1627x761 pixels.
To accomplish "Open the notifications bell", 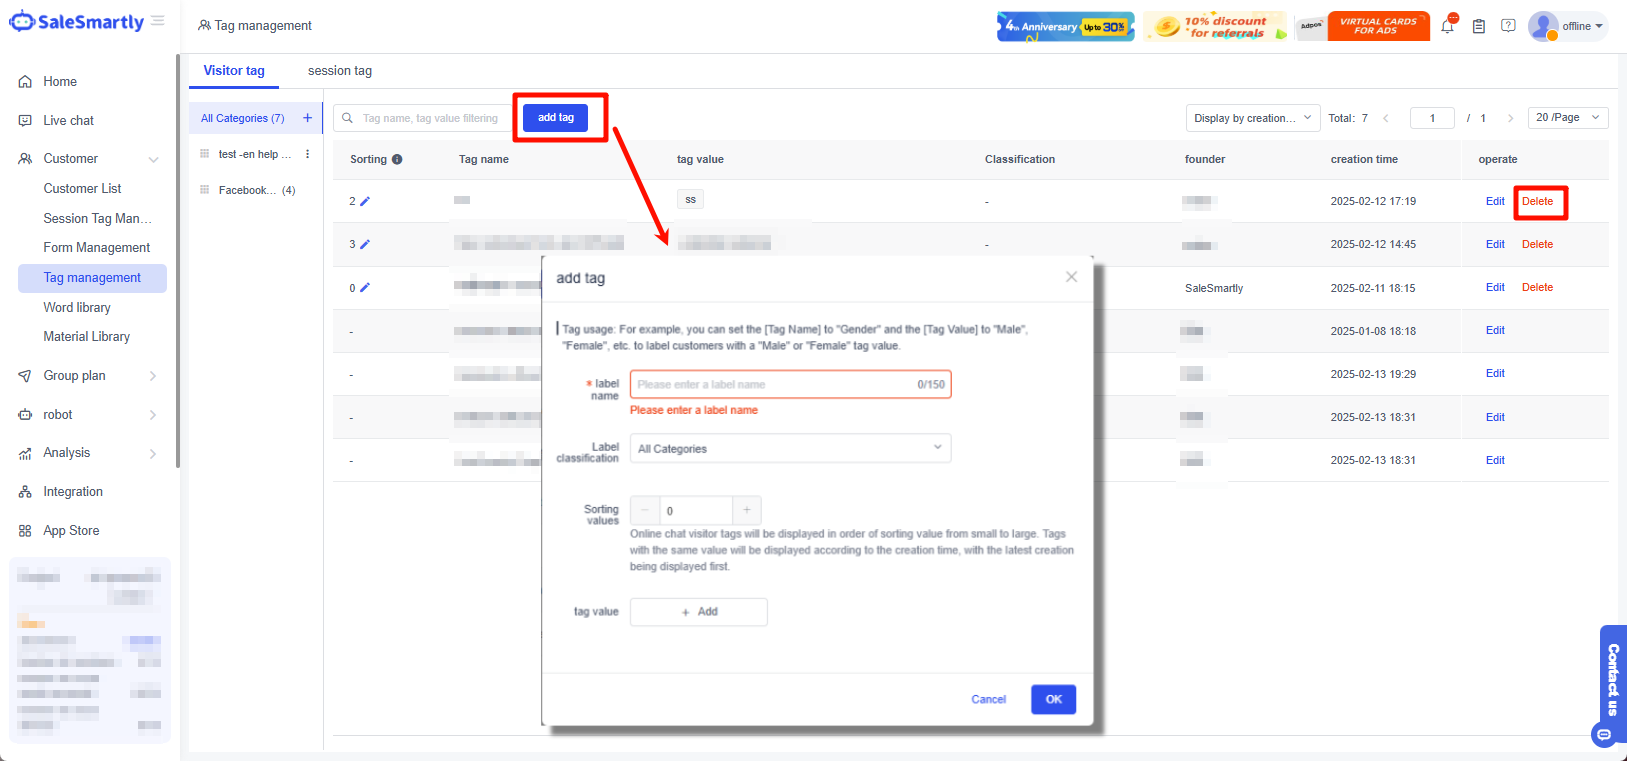I will 1447,26.
